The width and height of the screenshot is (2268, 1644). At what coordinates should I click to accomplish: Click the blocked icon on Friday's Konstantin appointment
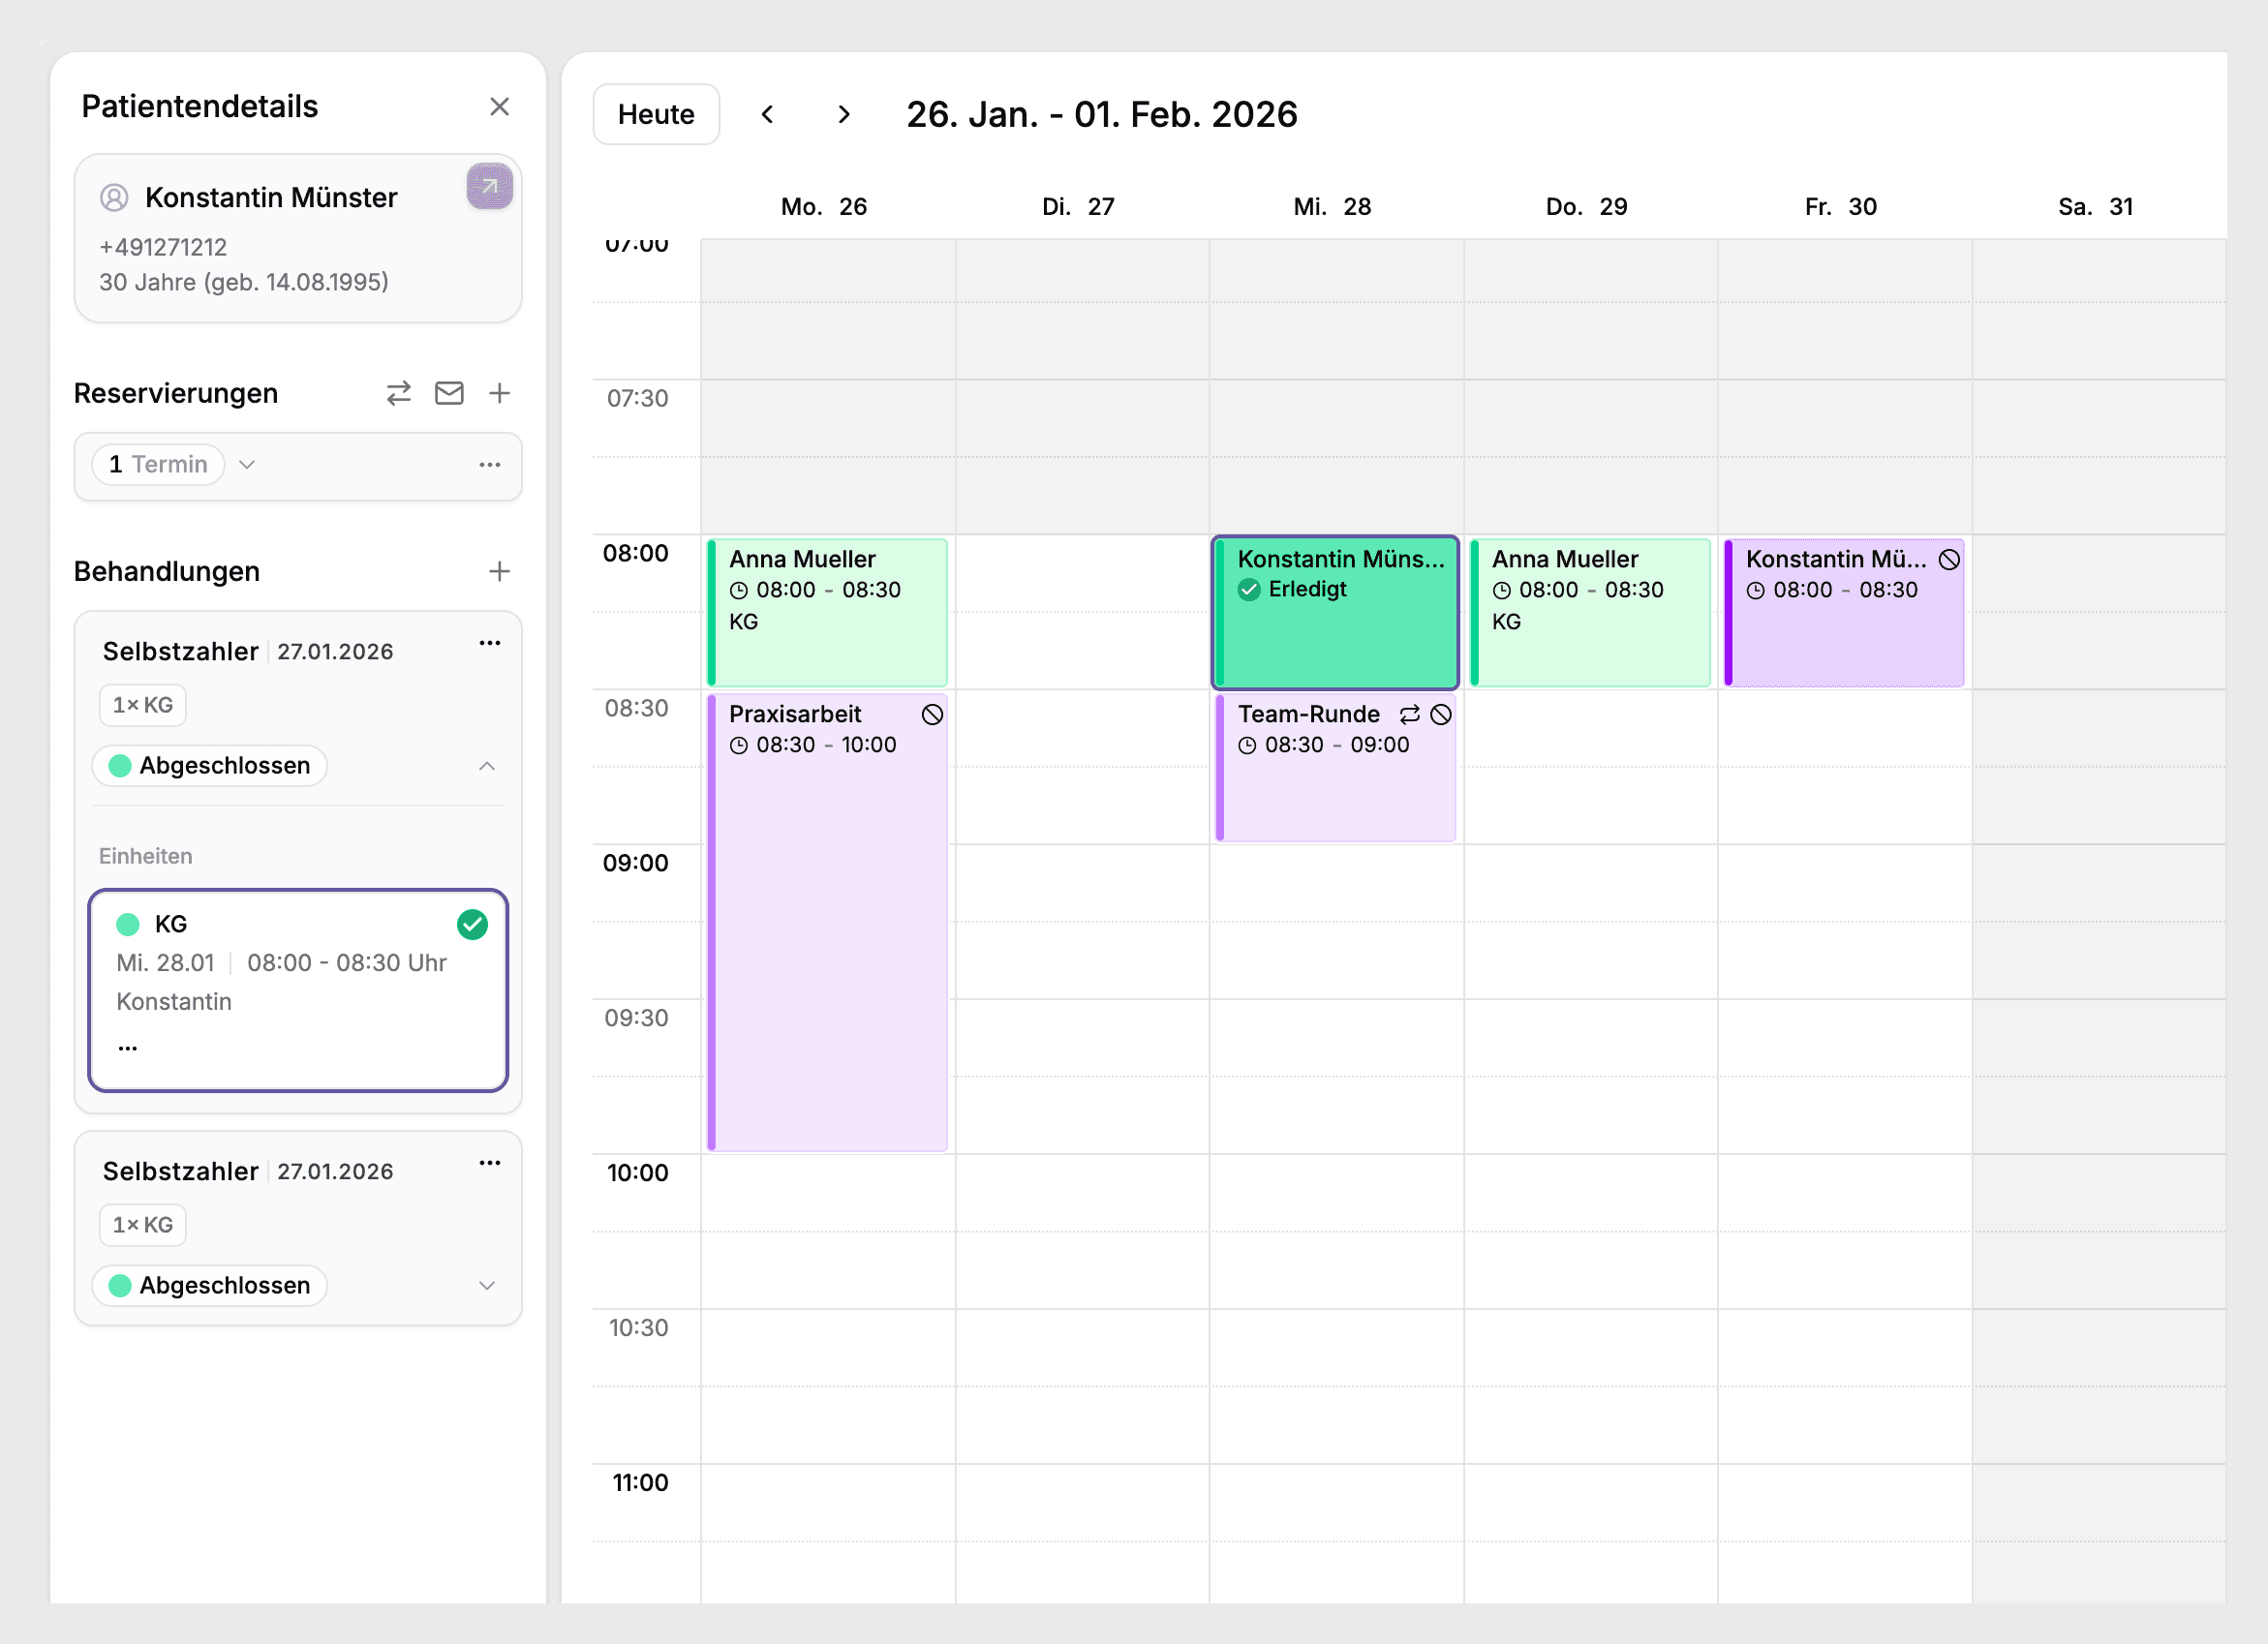coord(1949,560)
